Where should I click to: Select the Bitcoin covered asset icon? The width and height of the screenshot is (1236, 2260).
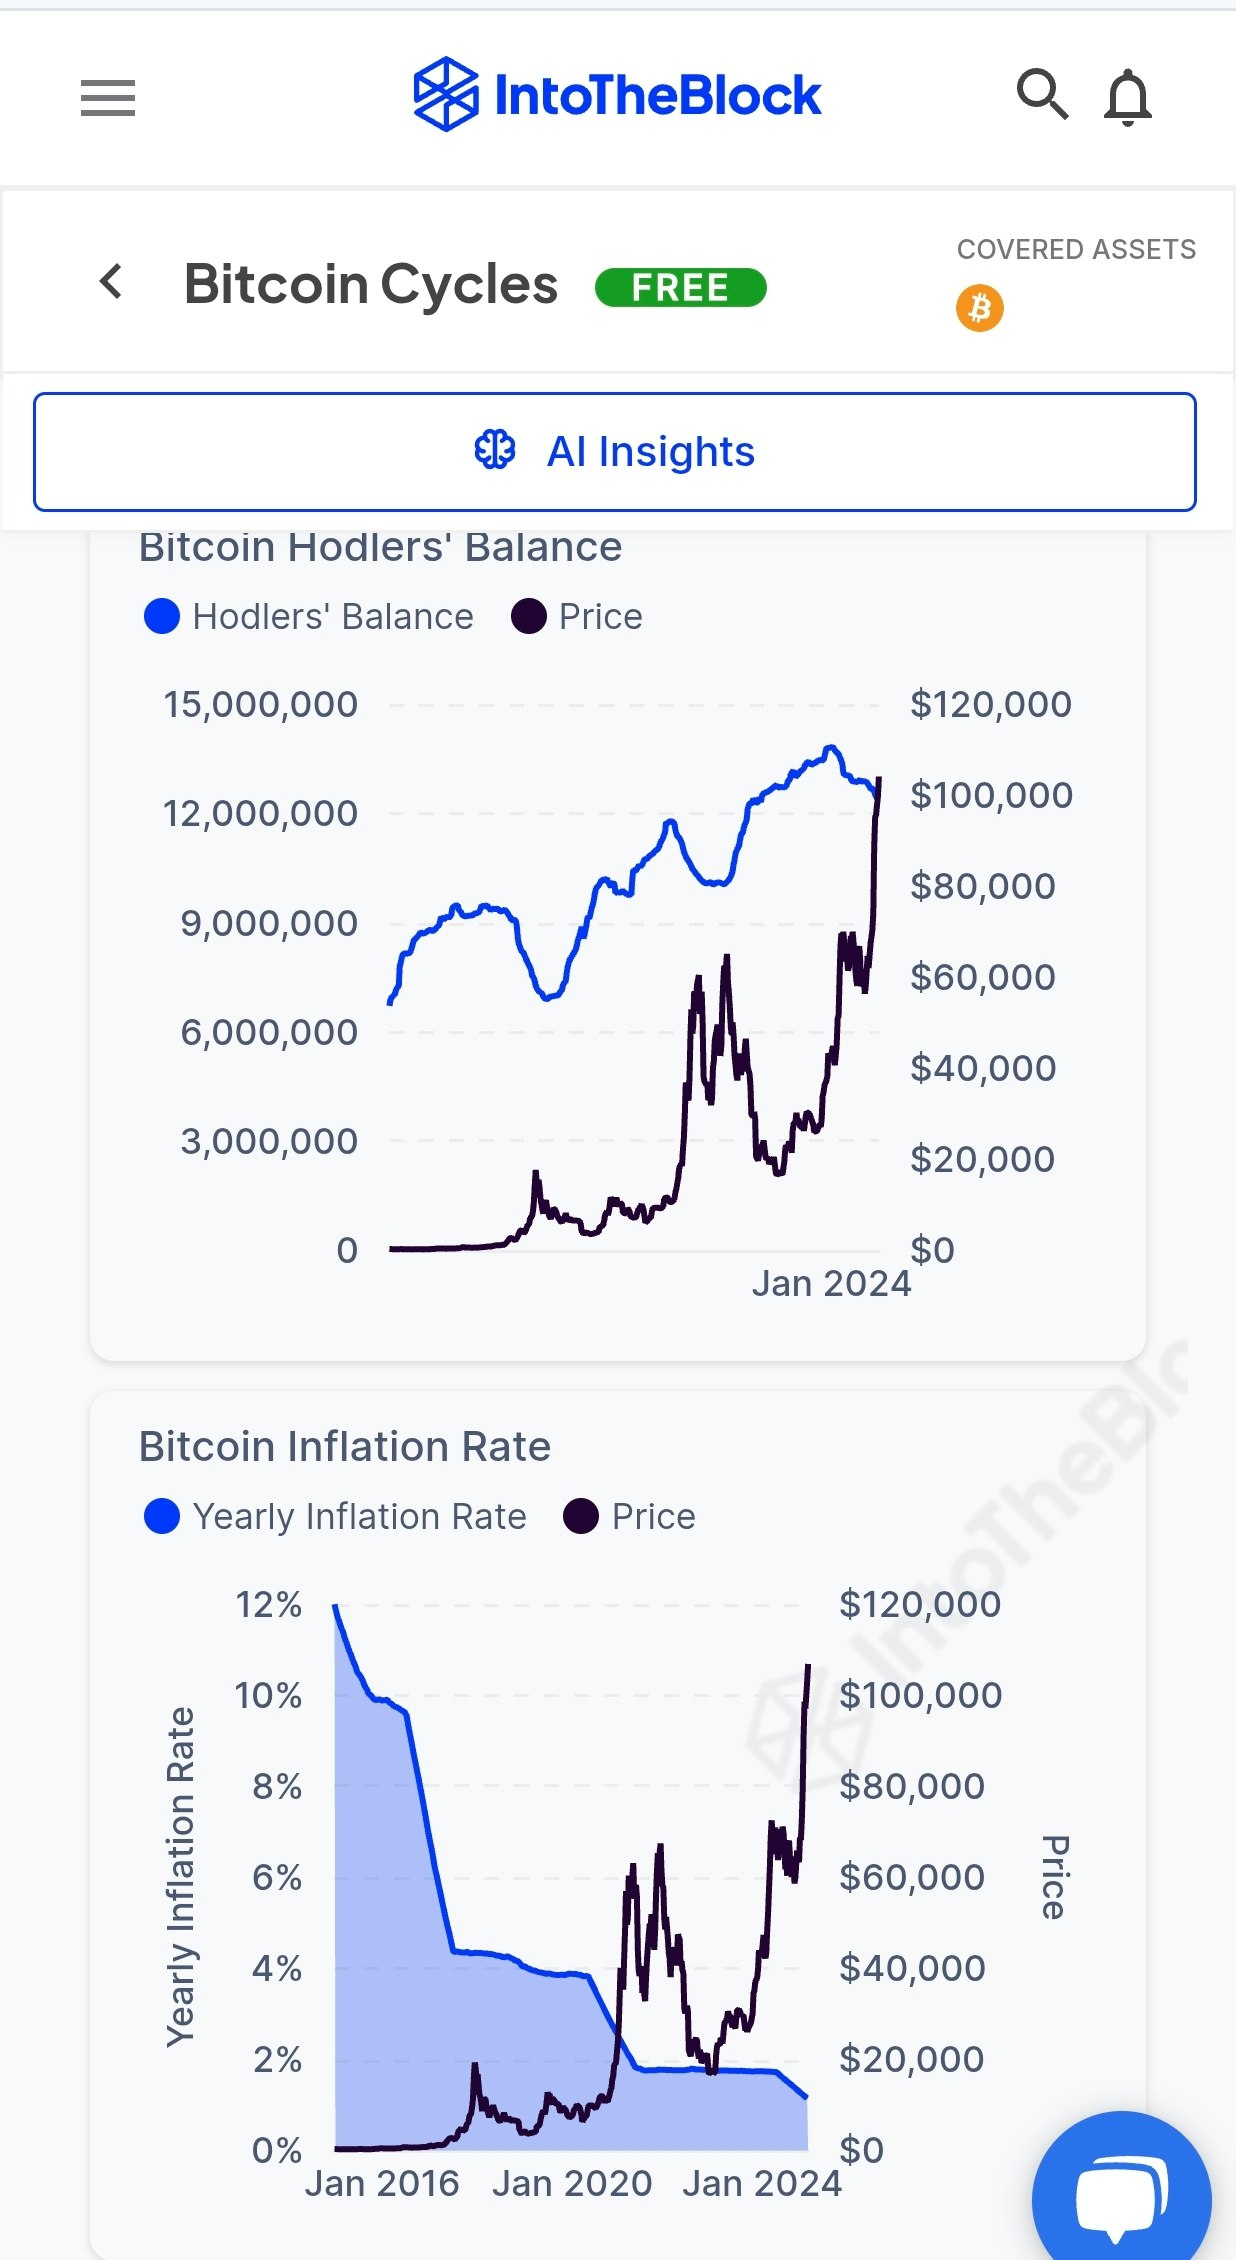(980, 308)
